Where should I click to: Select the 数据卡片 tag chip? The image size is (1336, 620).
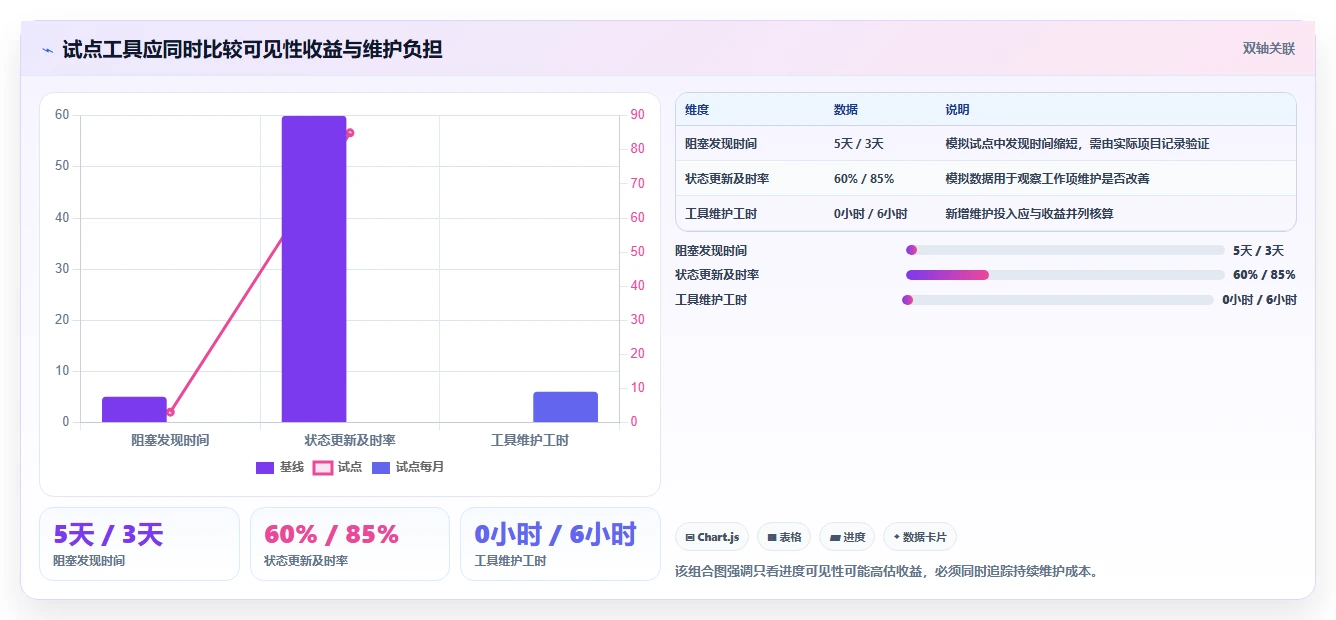coord(920,537)
